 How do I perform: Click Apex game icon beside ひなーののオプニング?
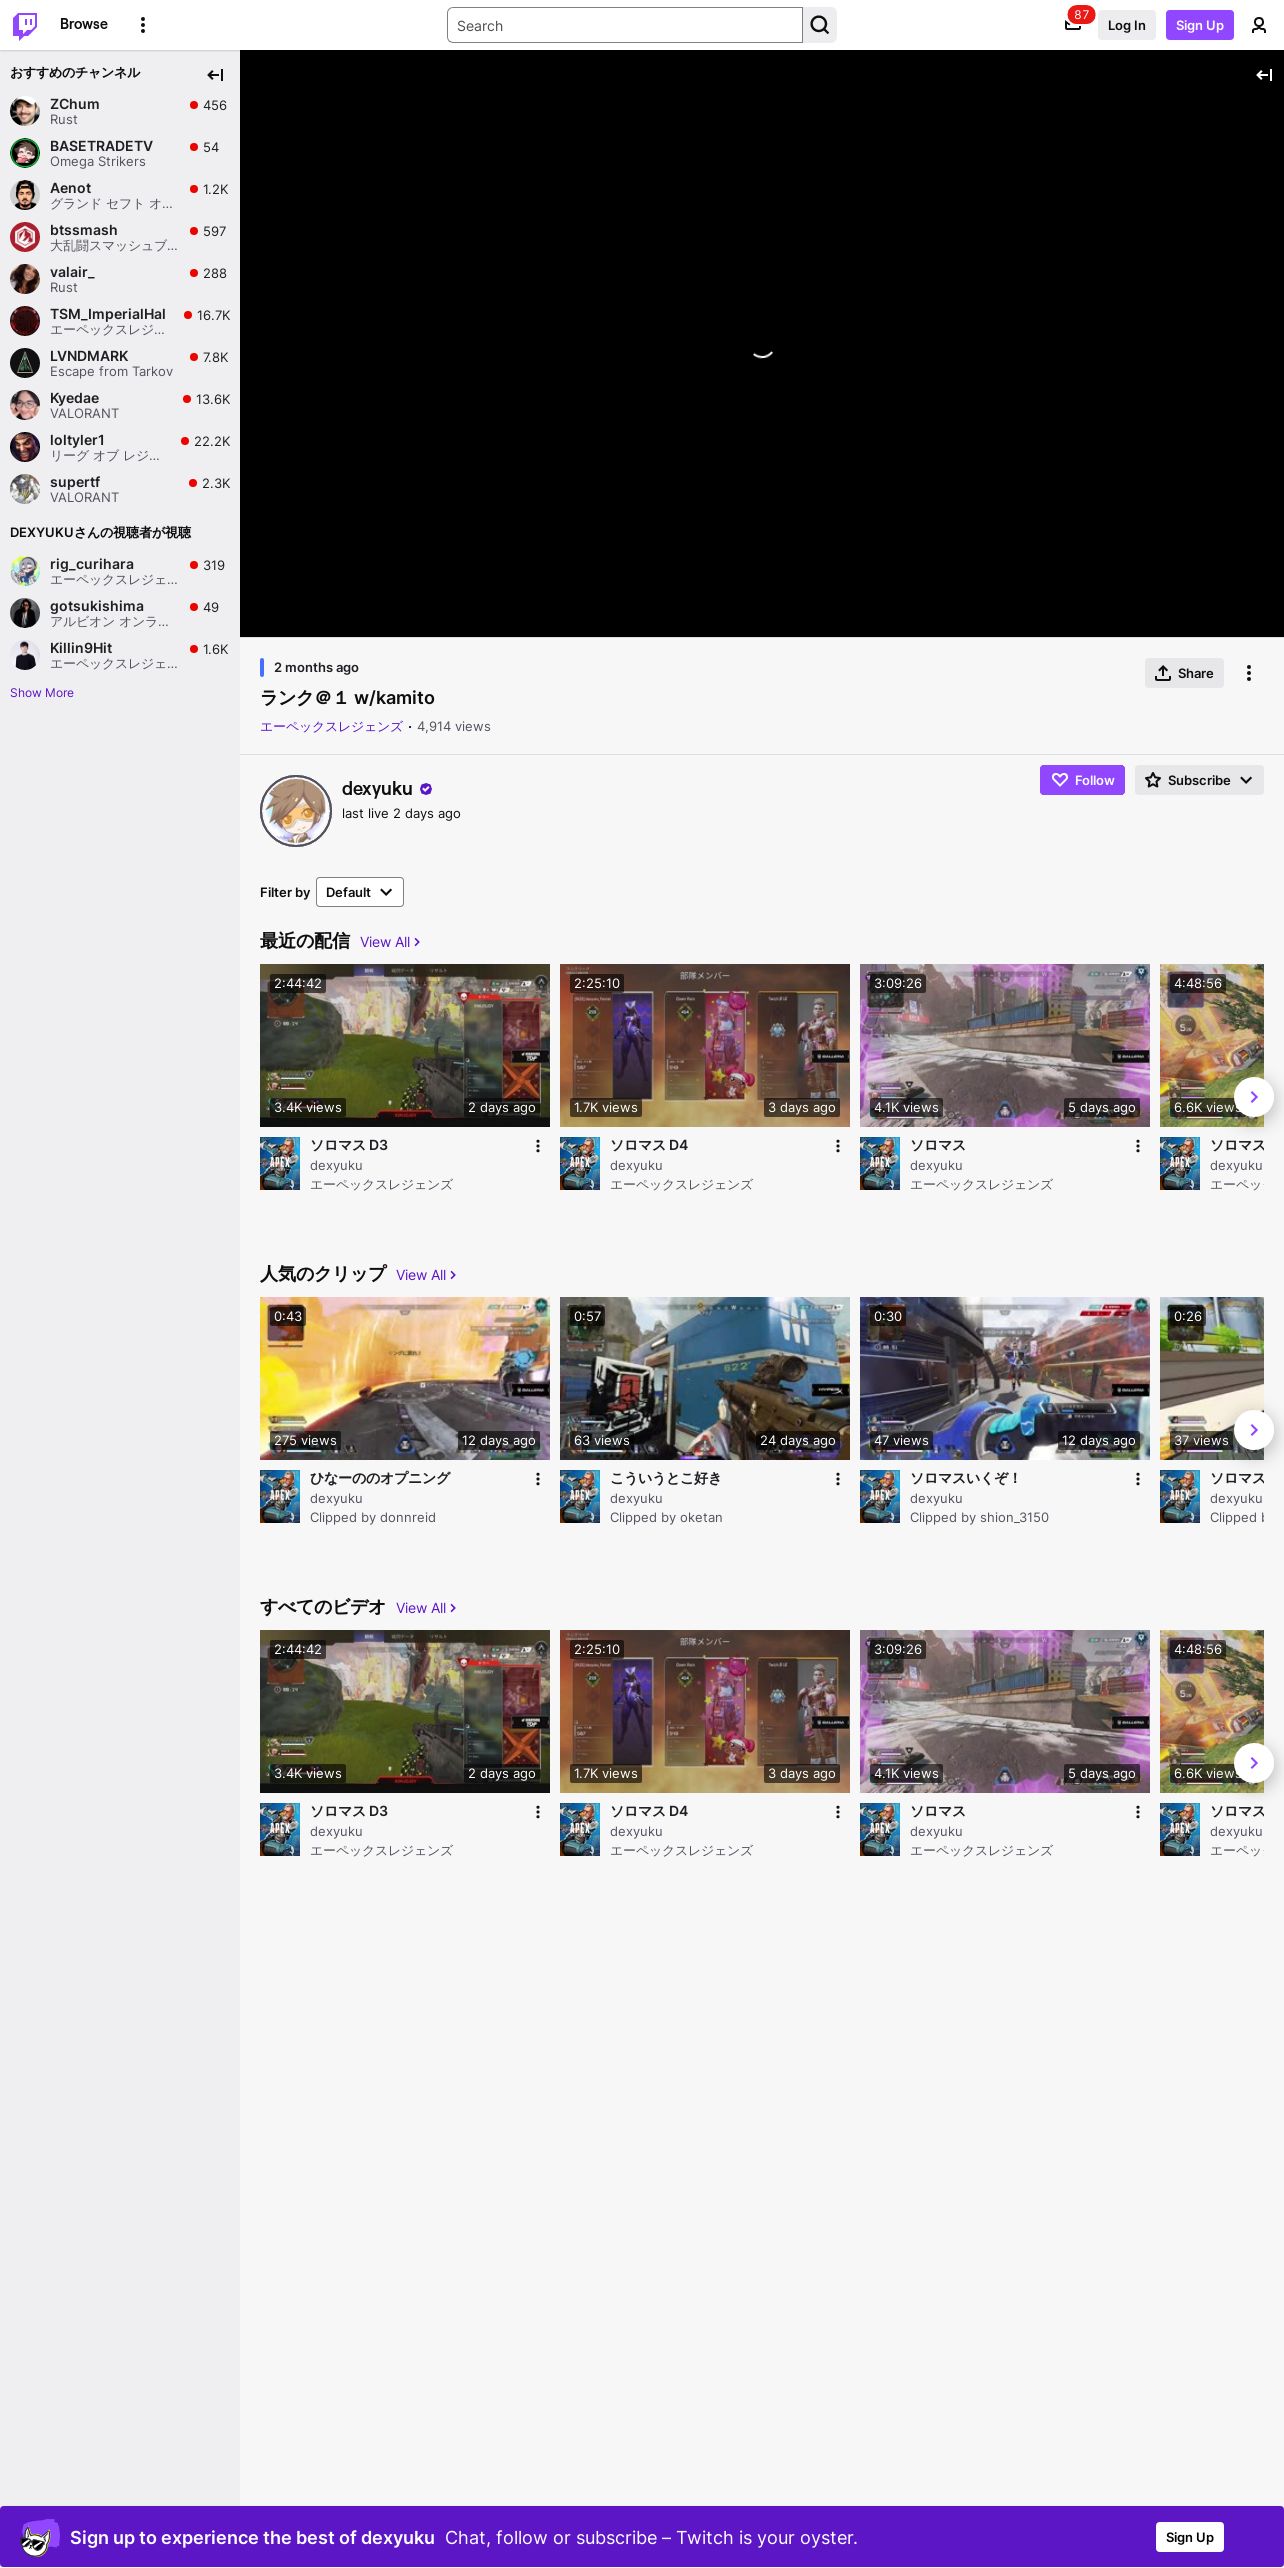[x=280, y=1497]
